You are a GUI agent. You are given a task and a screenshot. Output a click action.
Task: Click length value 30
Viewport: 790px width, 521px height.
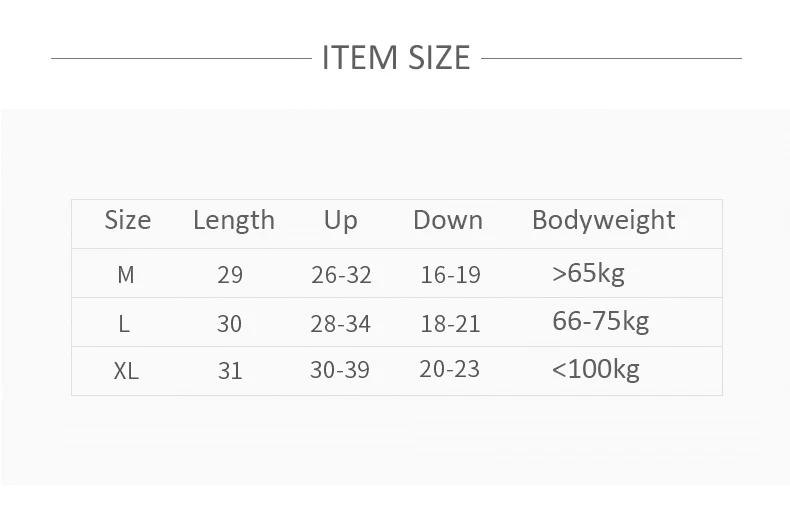click(230, 323)
